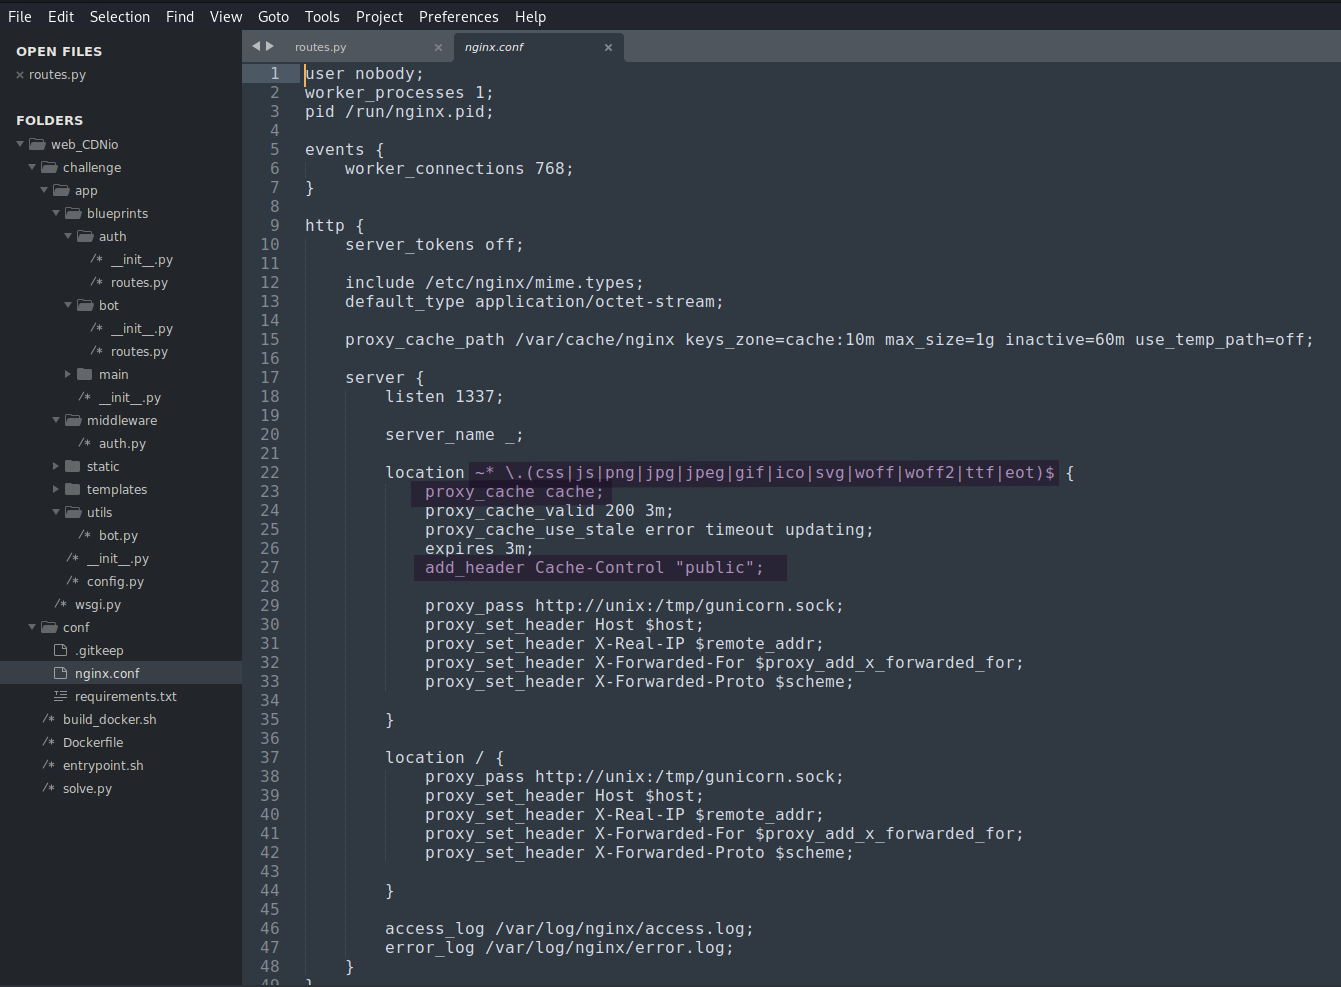The height and width of the screenshot is (987, 1341).
Task: Collapse the middleware folder arrow
Action: pos(56,420)
